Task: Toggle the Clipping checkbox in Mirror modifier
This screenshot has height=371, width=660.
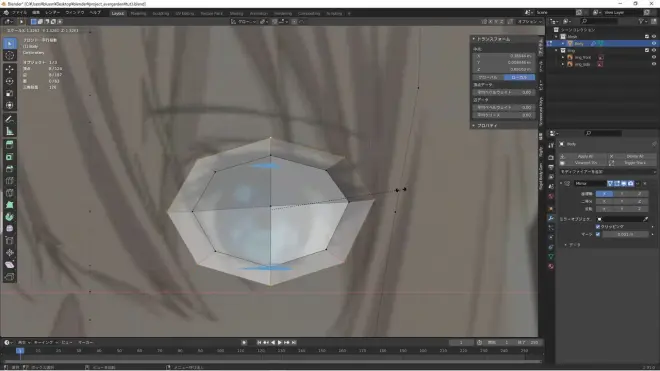Action: (x=598, y=227)
